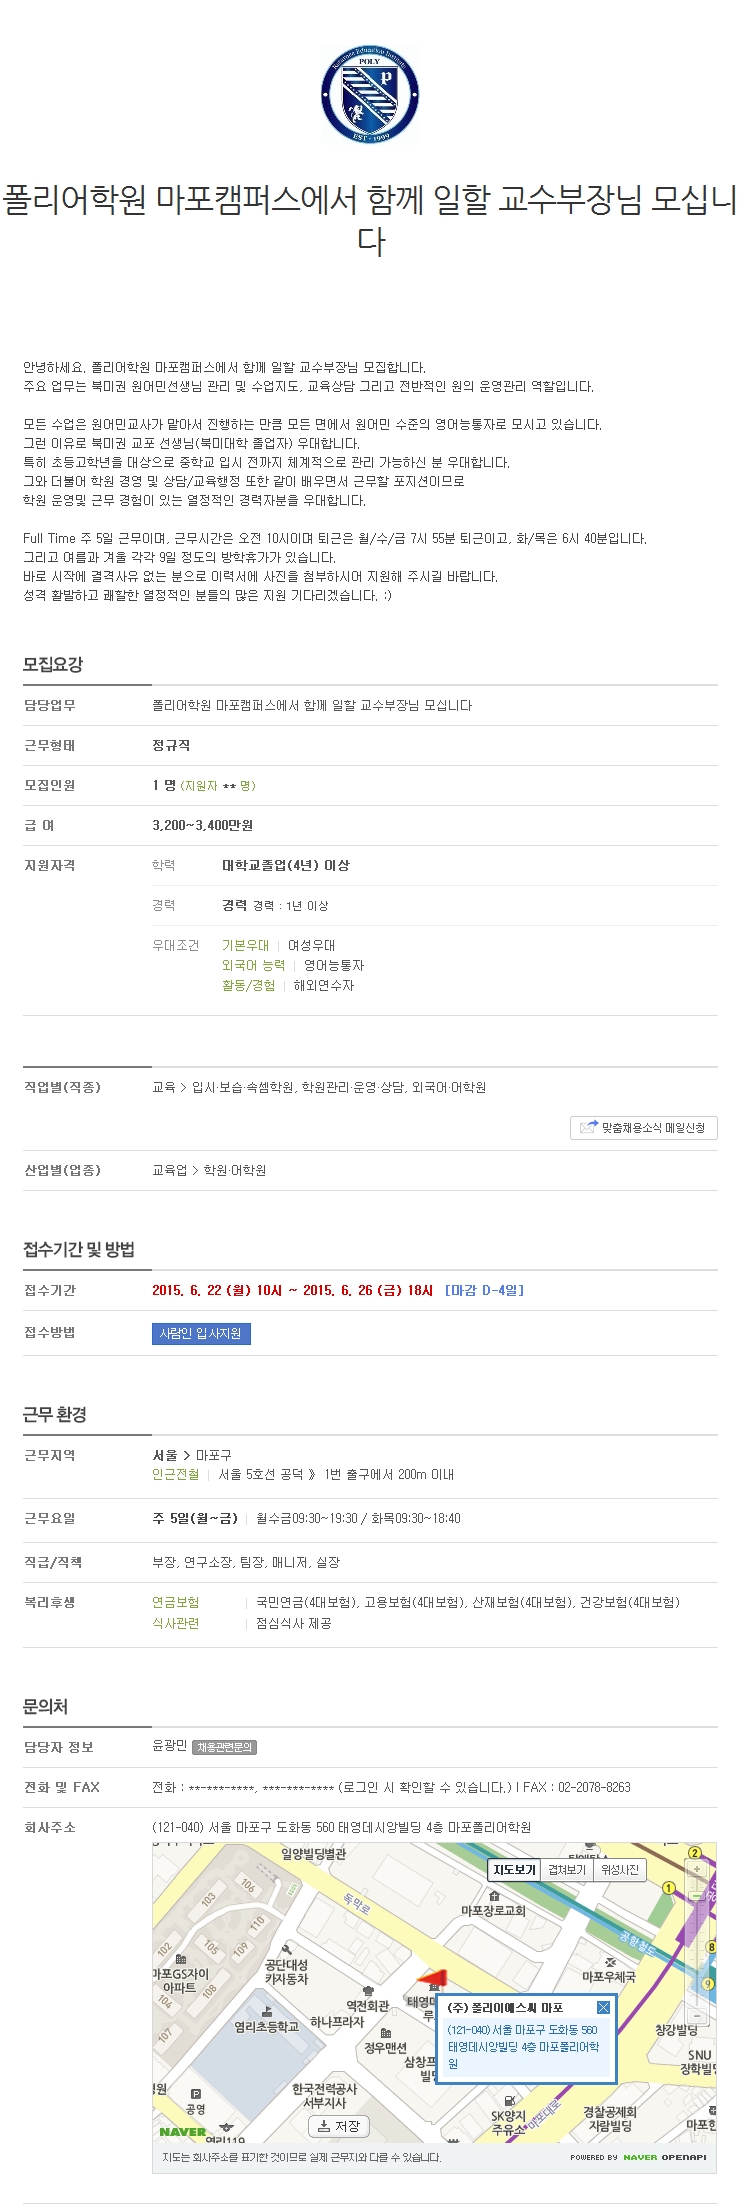
Task: Click the 활동/경험 preference link
Action: [x=248, y=985]
